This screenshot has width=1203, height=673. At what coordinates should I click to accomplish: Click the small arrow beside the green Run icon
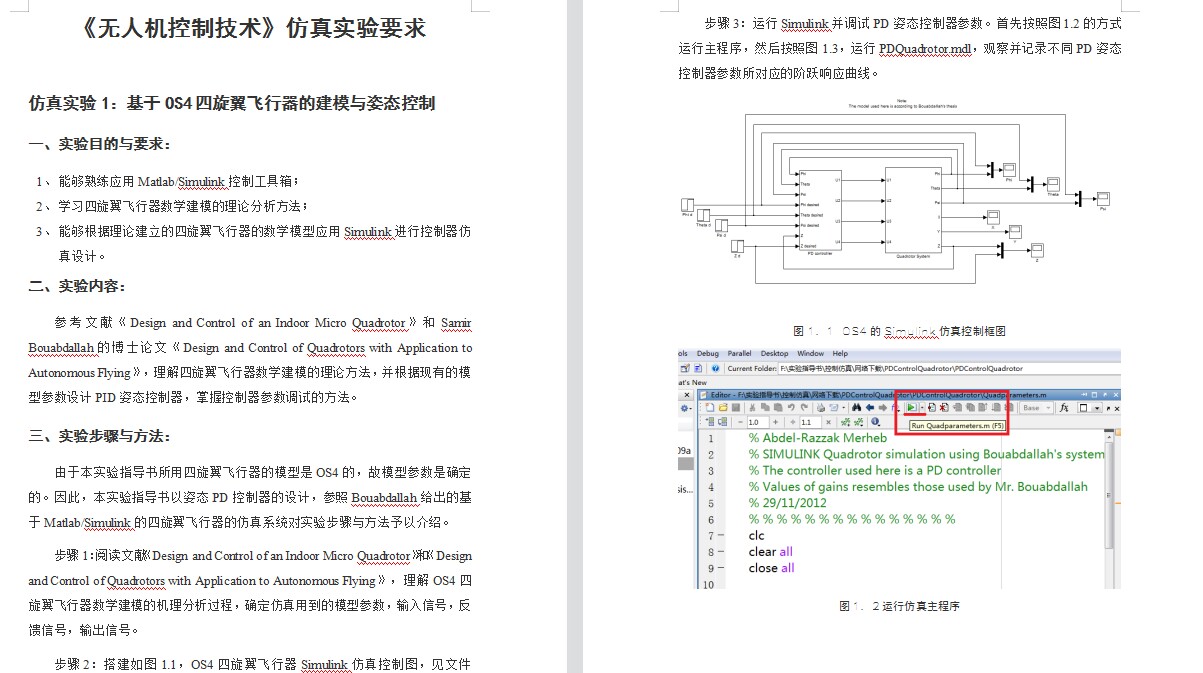[x=922, y=408]
